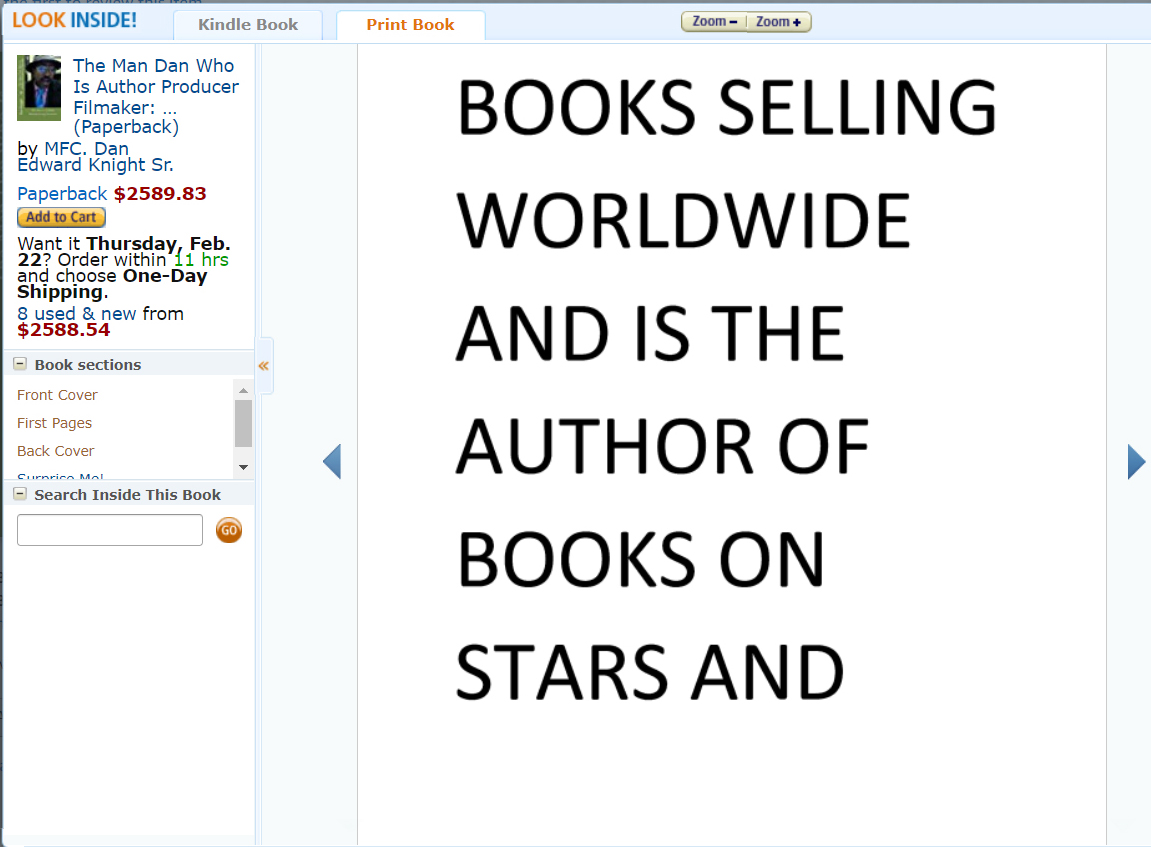The width and height of the screenshot is (1151, 847).
Task: Collapse the sidebar with the double-chevron handle
Action: point(264,366)
